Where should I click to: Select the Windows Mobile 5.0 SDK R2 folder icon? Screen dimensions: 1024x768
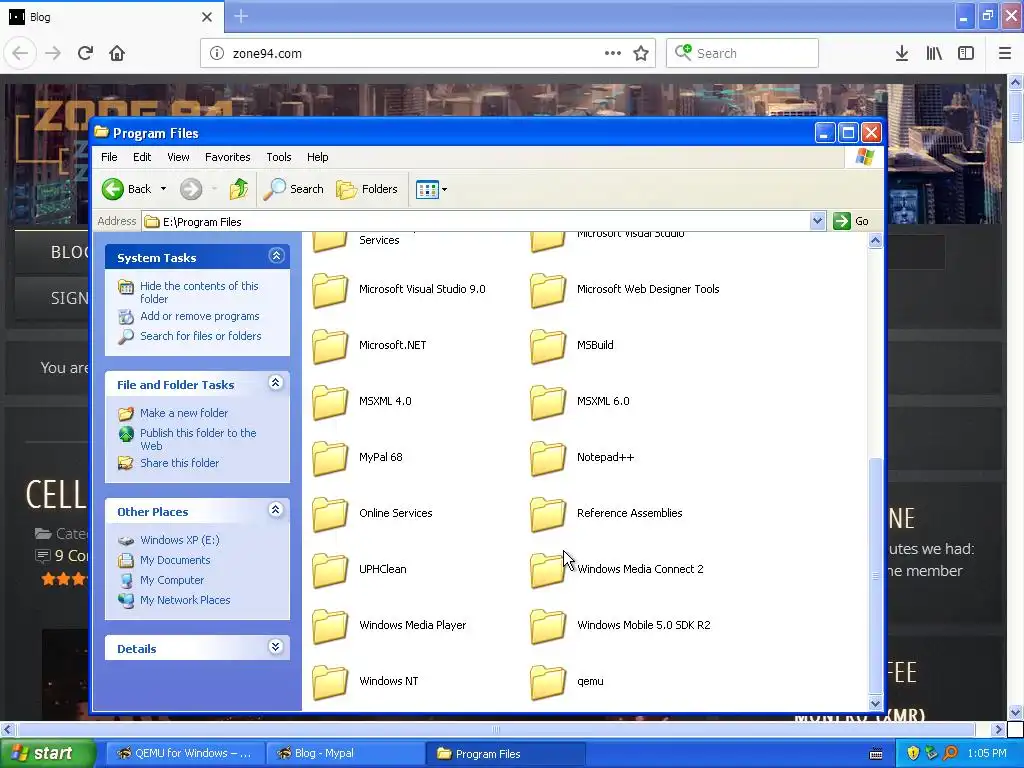[548, 626]
